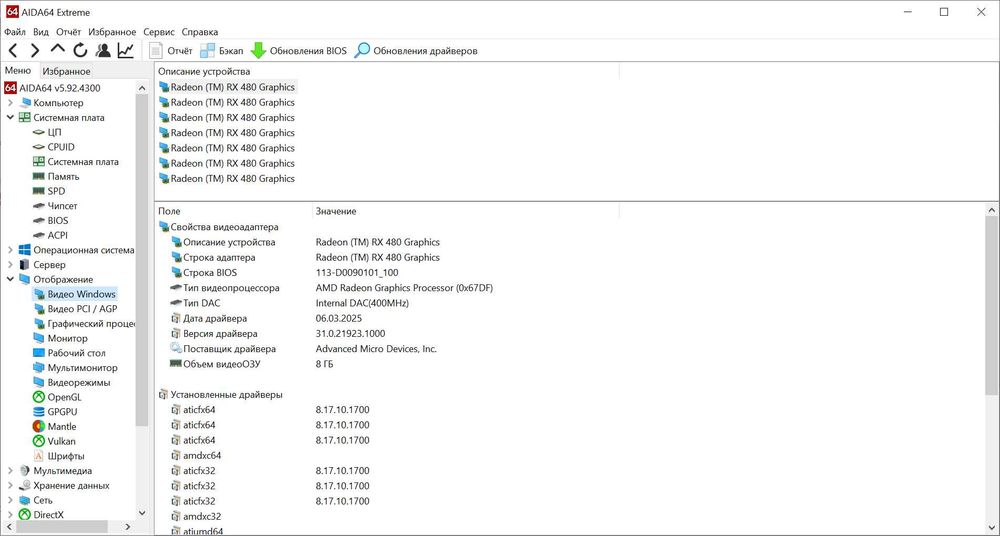Open the Вид menu
Screen dimensions: 1000x536
click(x=41, y=32)
